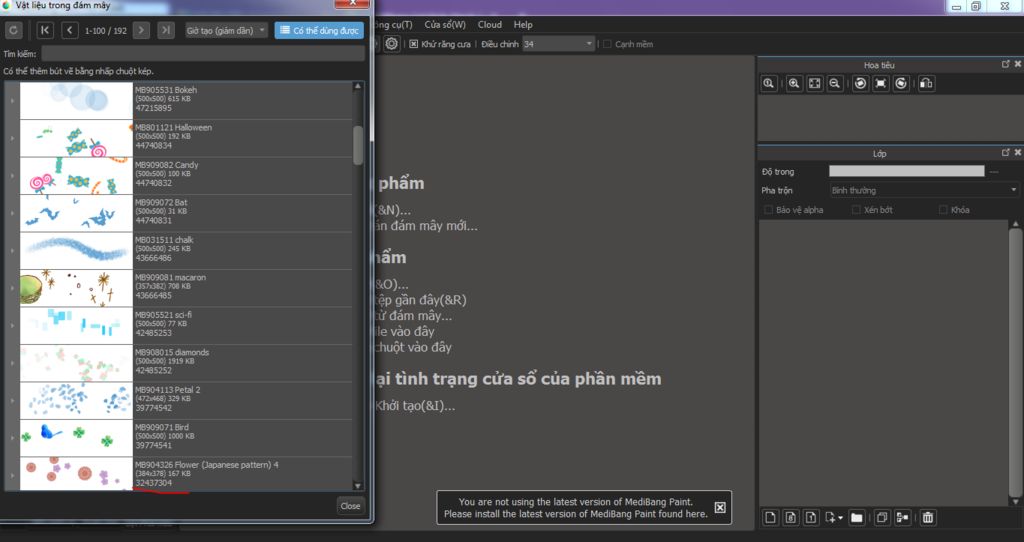
Task: Open the add special layer dropdown
Action: (x=833, y=517)
